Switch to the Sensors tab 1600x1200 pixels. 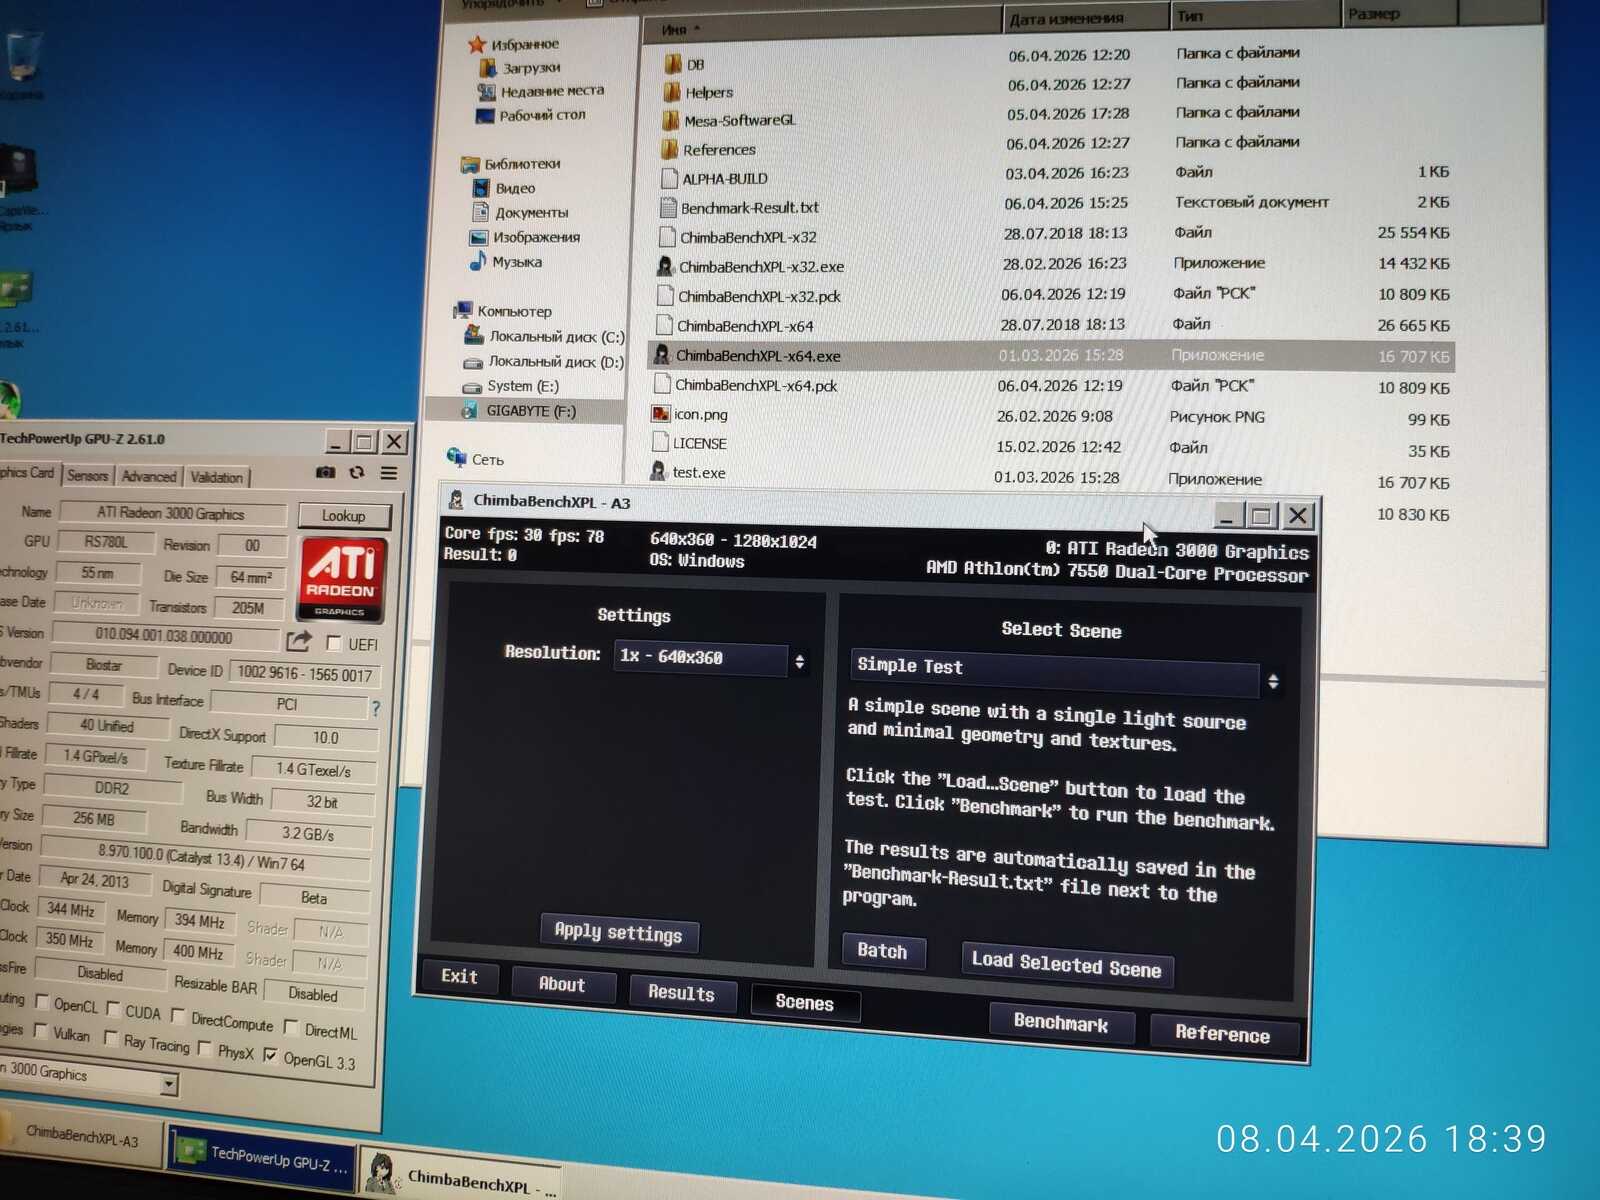(88, 476)
